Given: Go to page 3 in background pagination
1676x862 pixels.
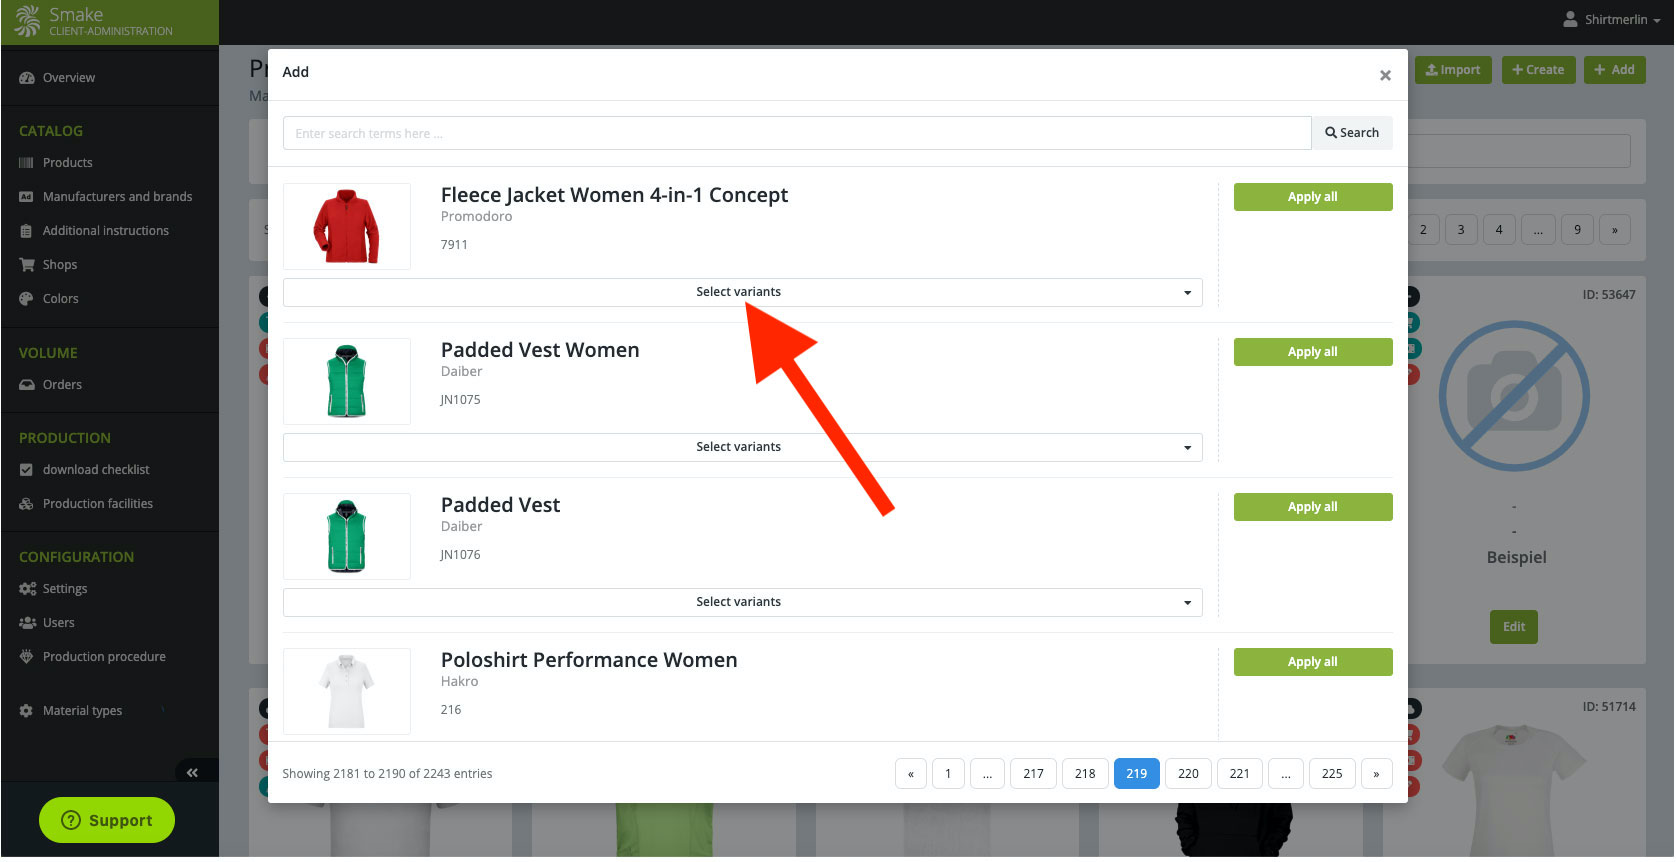Looking at the screenshot, I should 1461,230.
